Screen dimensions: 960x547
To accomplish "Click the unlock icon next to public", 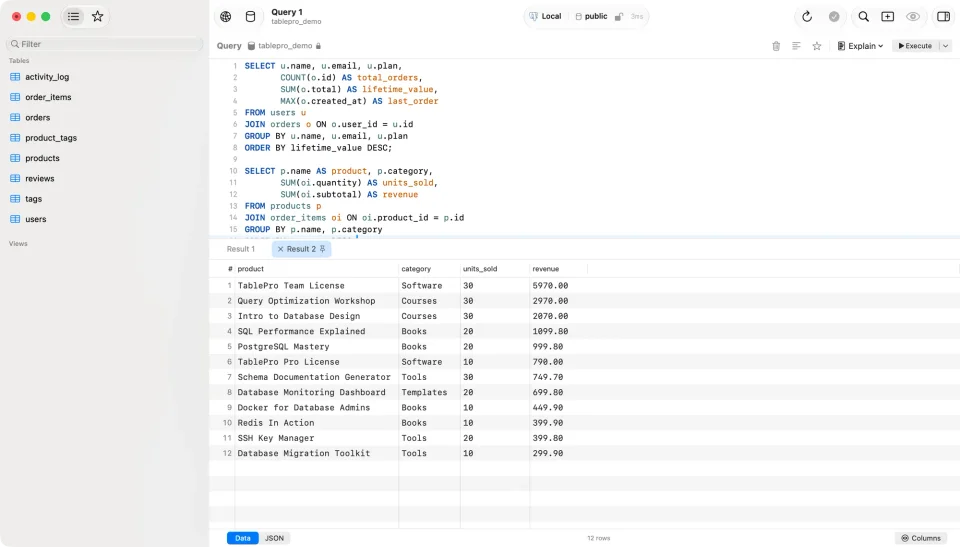I will [x=618, y=17].
